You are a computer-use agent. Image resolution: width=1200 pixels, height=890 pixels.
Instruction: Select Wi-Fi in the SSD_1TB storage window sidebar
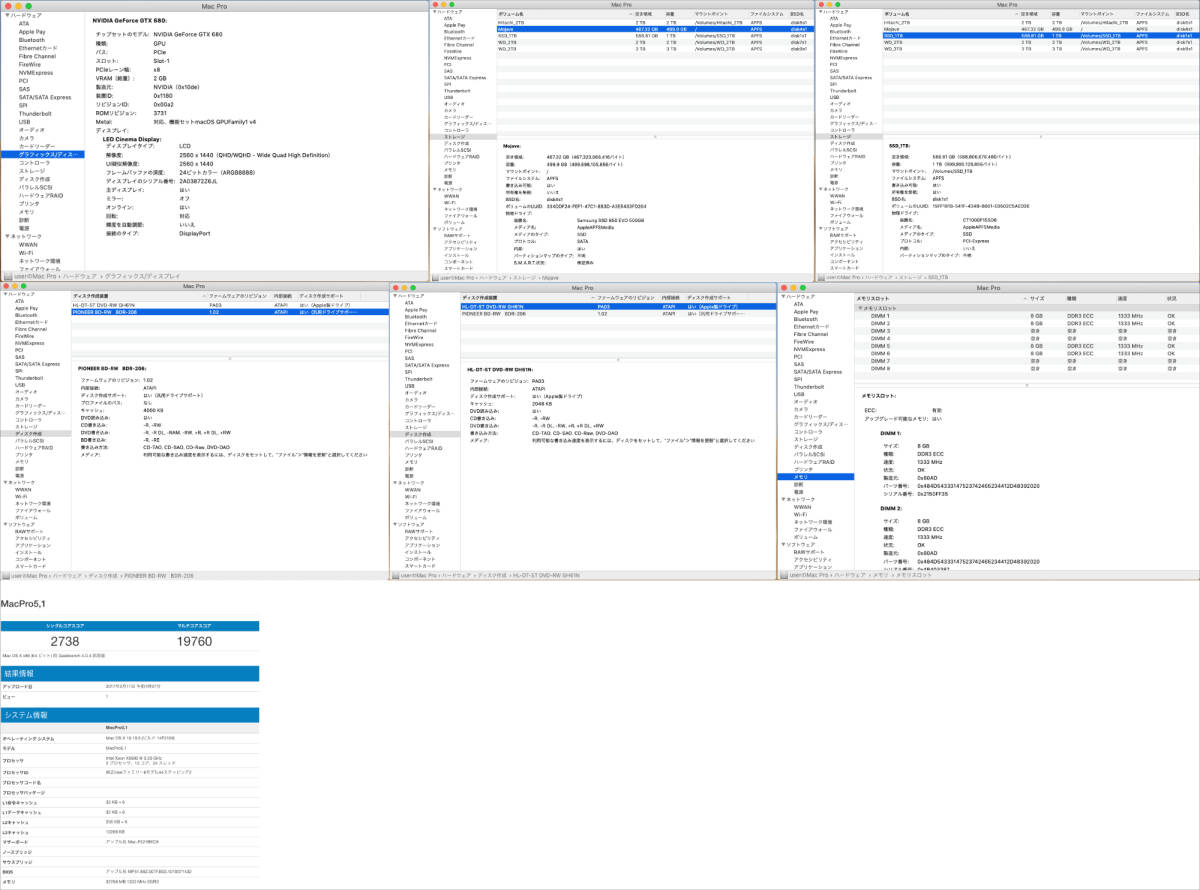coord(835,202)
